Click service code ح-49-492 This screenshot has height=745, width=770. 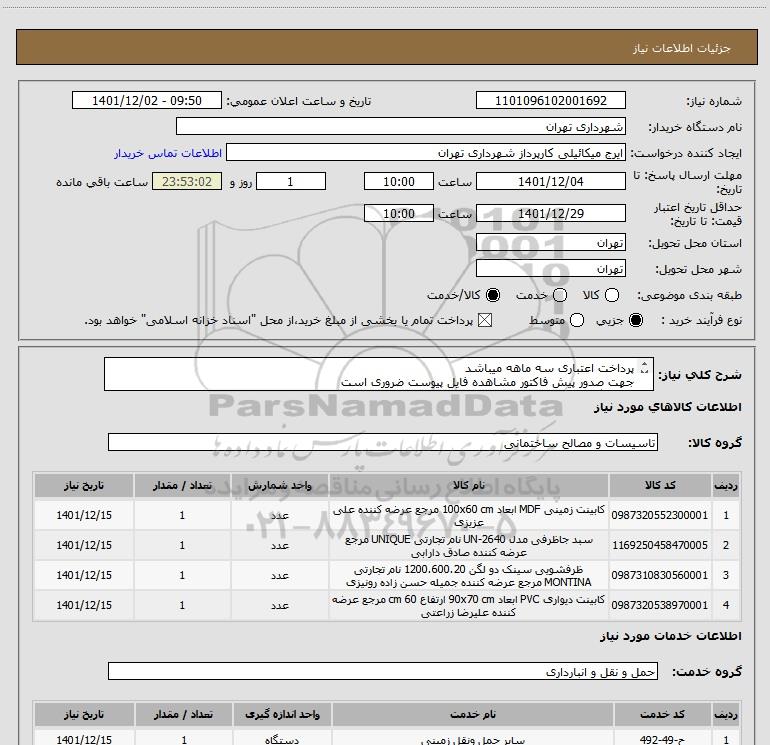coord(662,739)
